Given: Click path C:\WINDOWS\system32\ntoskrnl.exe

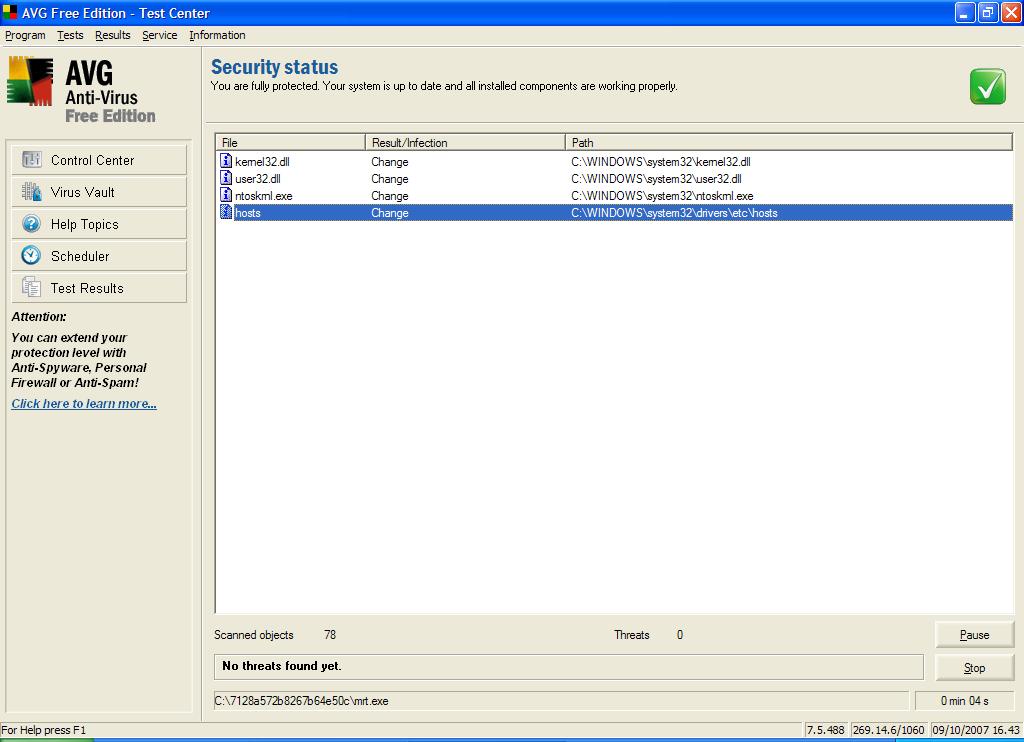Looking at the screenshot, I should [x=662, y=196].
